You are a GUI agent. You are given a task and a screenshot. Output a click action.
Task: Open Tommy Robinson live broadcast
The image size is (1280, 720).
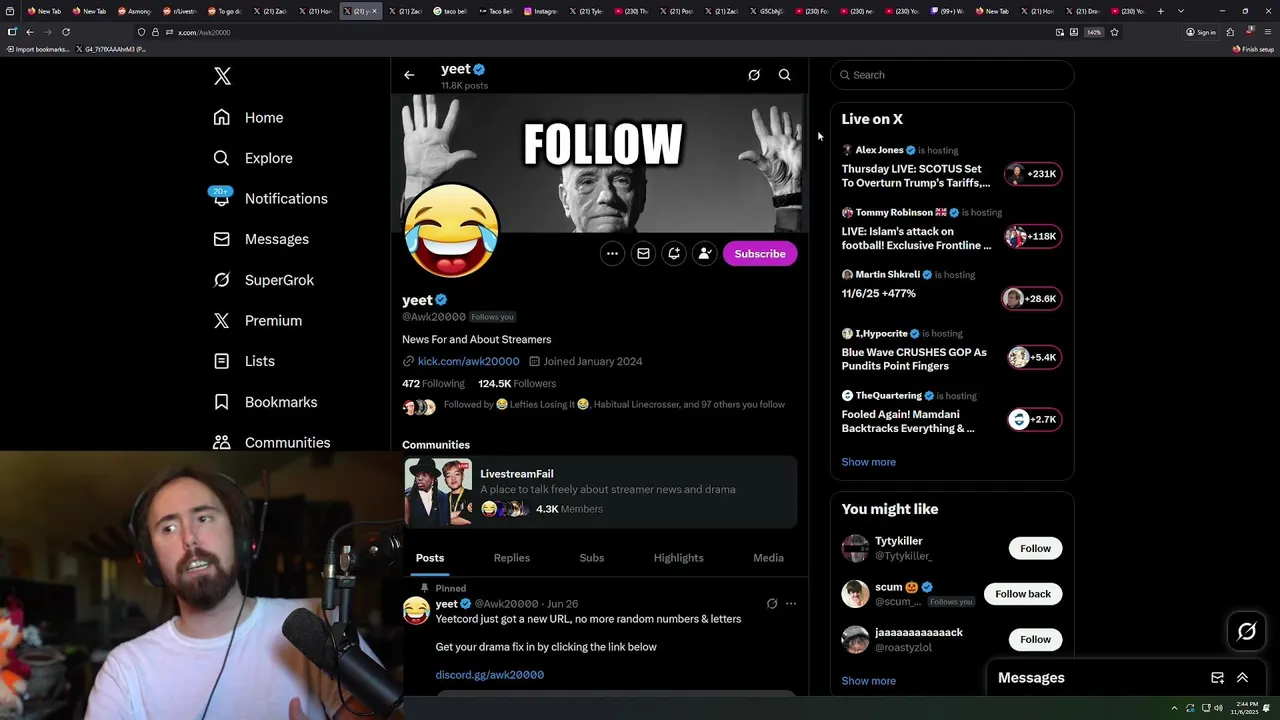tap(951, 230)
